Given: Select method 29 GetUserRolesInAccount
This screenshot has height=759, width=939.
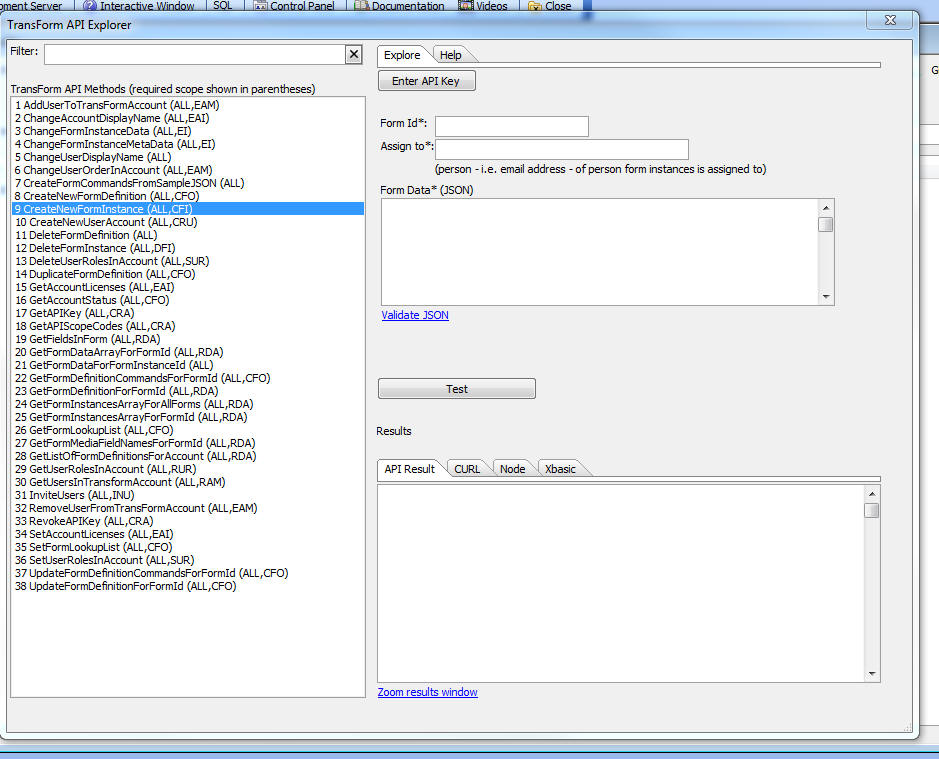Looking at the screenshot, I should 187,469.
